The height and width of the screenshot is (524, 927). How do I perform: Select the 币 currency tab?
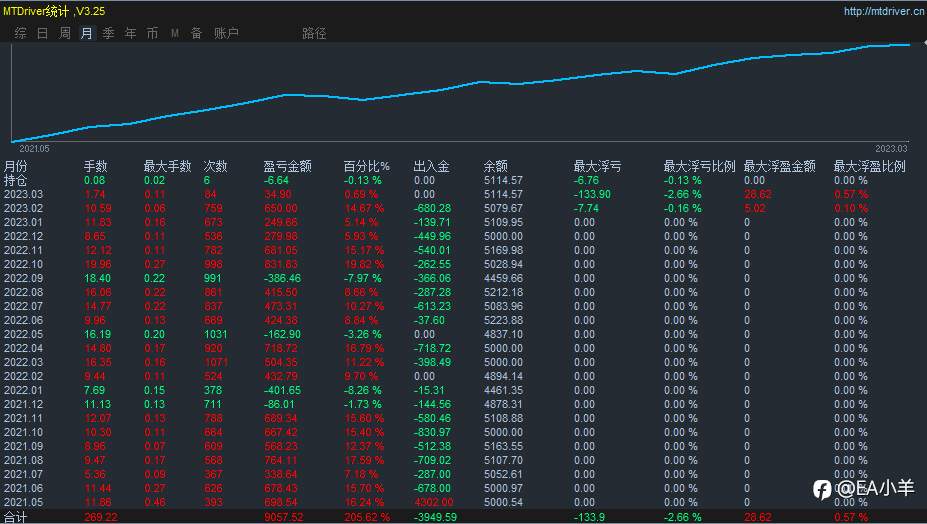(x=153, y=33)
